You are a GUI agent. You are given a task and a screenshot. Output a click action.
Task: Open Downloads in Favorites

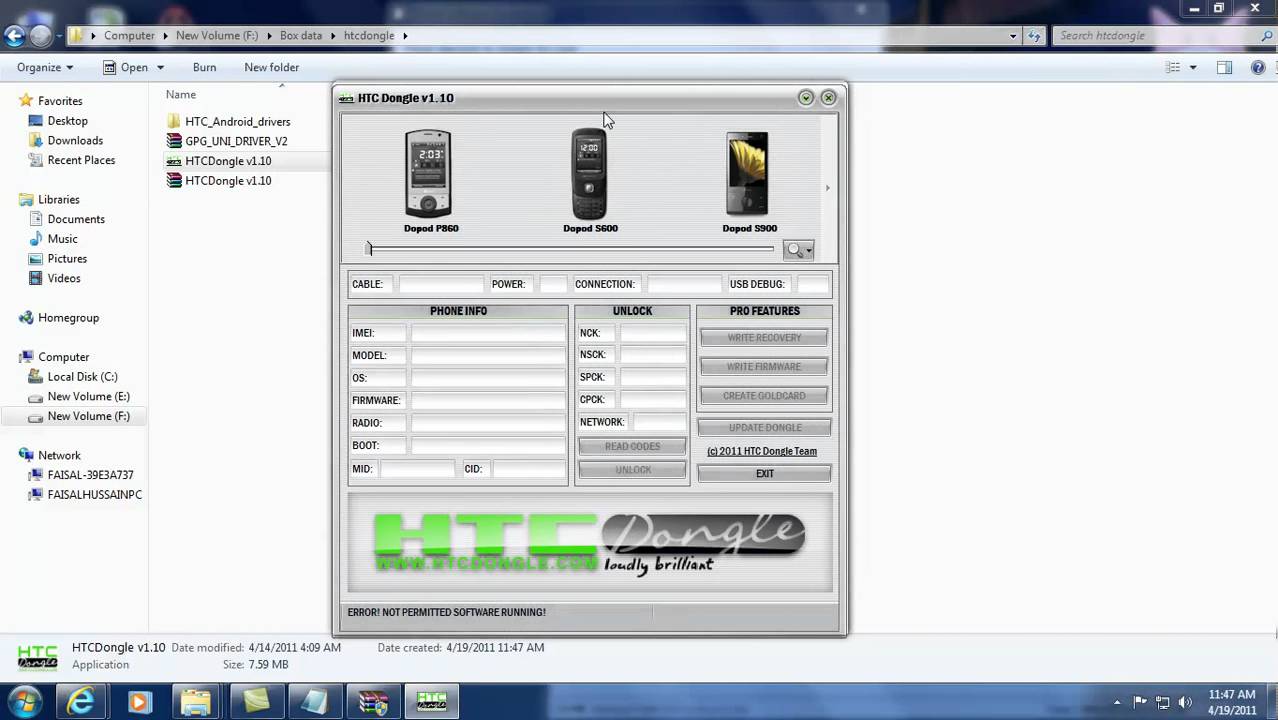pyautogui.click(x=75, y=141)
